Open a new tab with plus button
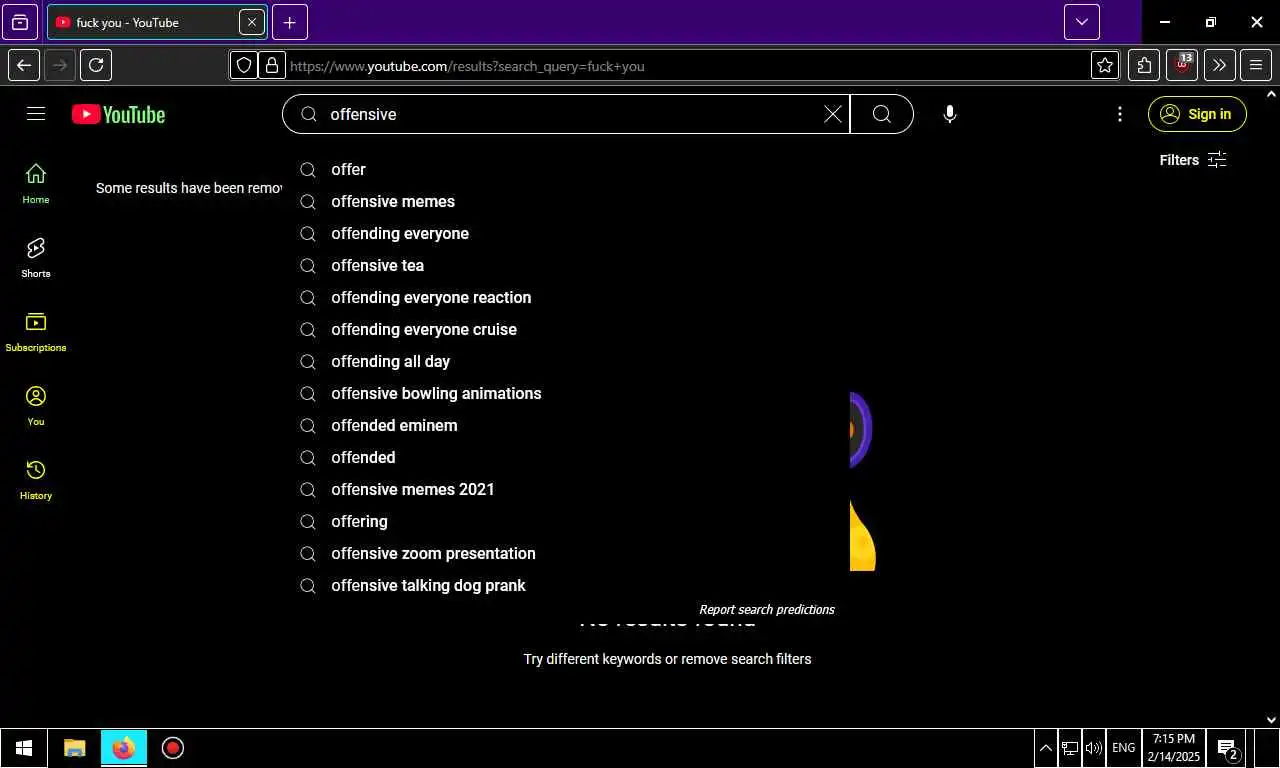The image size is (1280, 768). pyautogui.click(x=290, y=22)
